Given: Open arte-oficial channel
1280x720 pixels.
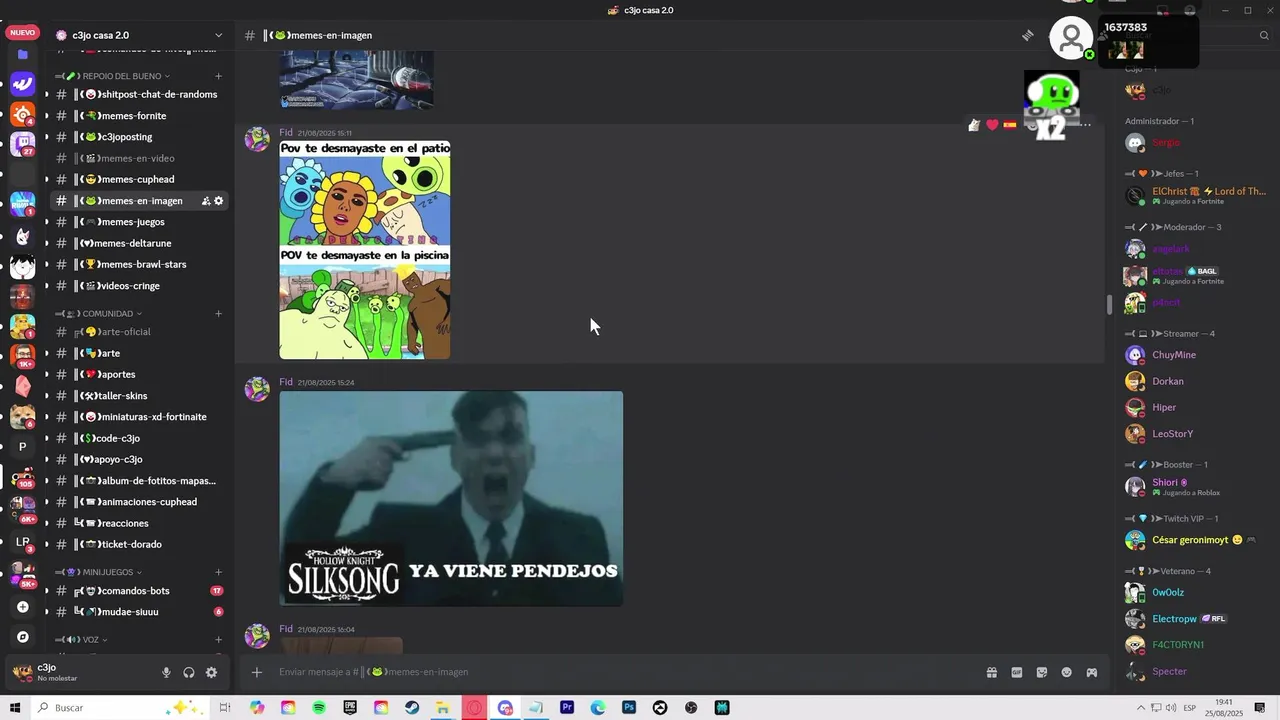Looking at the screenshot, I should (139, 332).
